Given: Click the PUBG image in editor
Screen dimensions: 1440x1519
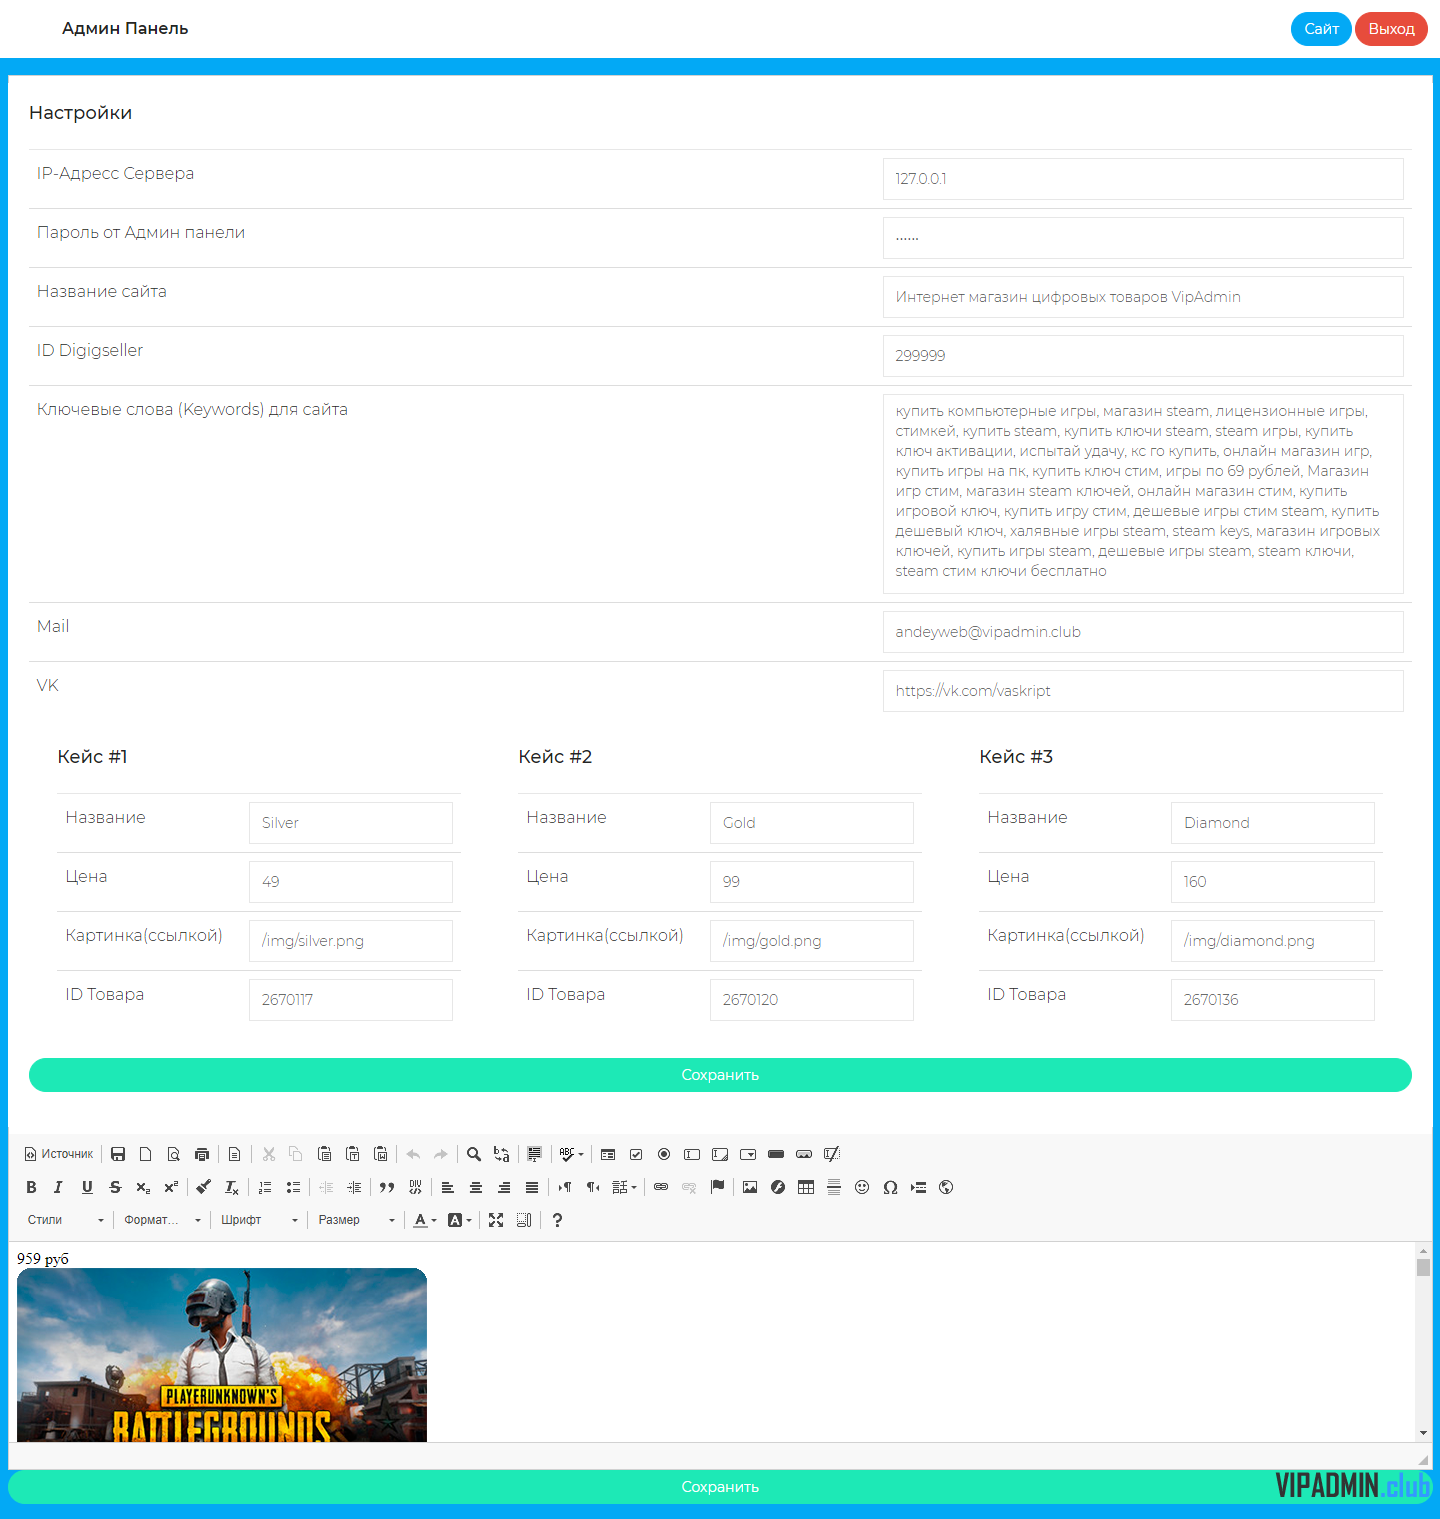Looking at the screenshot, I should [x=222, y=1355].
